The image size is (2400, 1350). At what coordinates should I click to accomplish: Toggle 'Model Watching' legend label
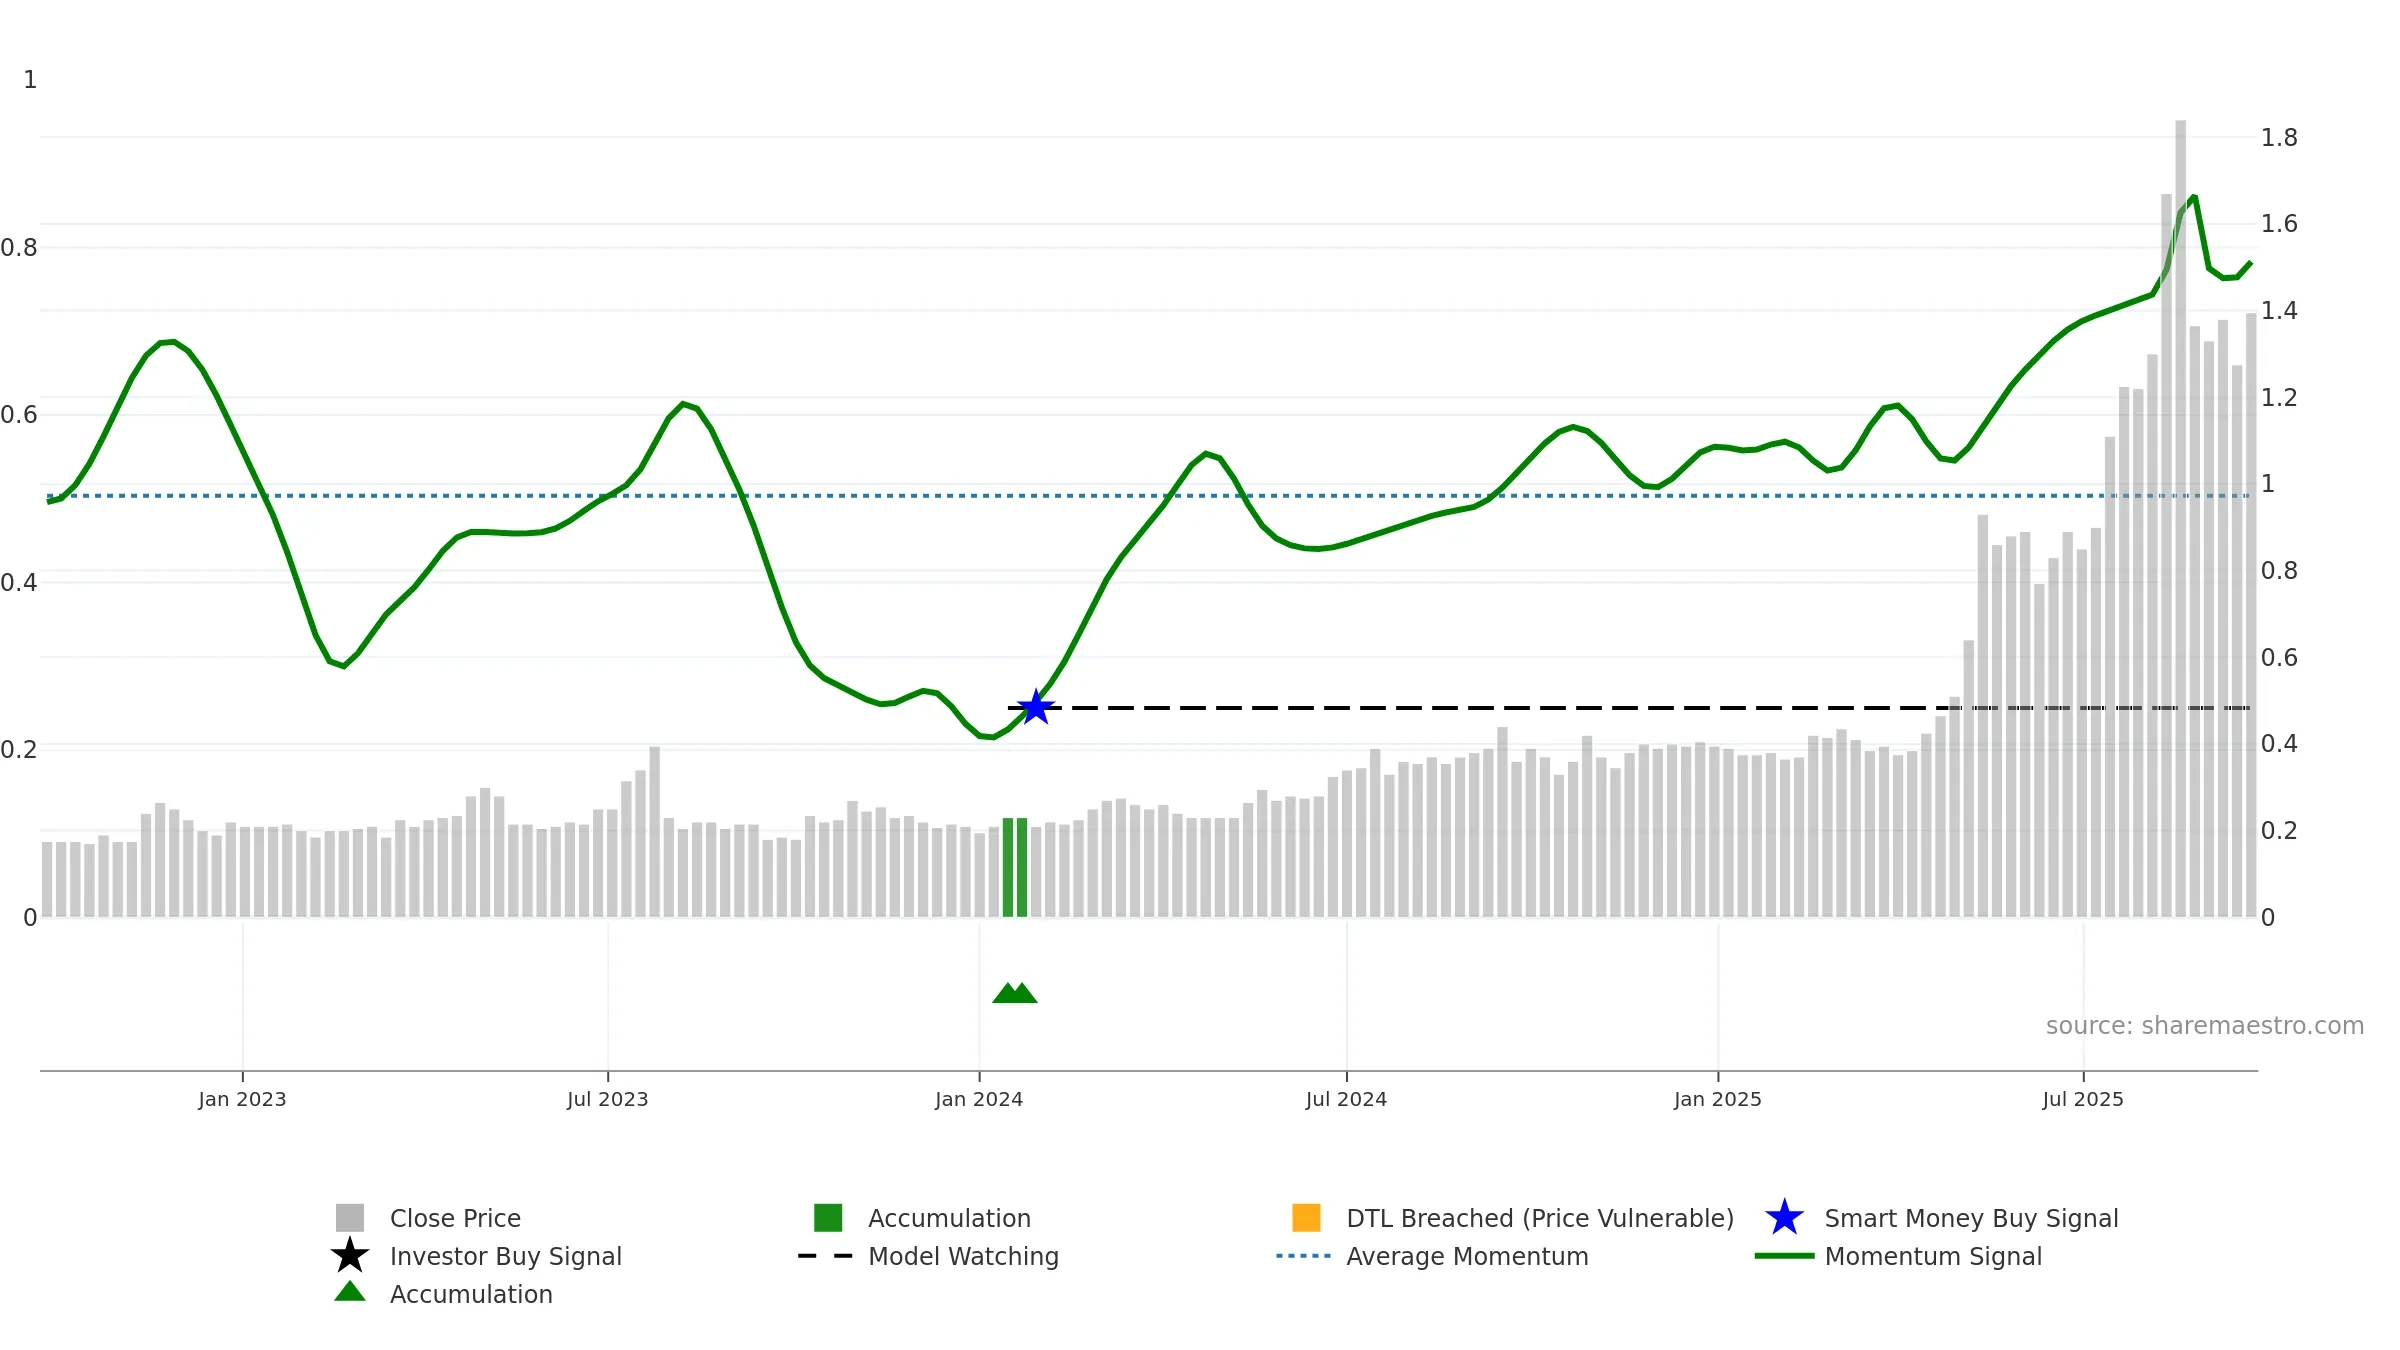click(963, 1256)
